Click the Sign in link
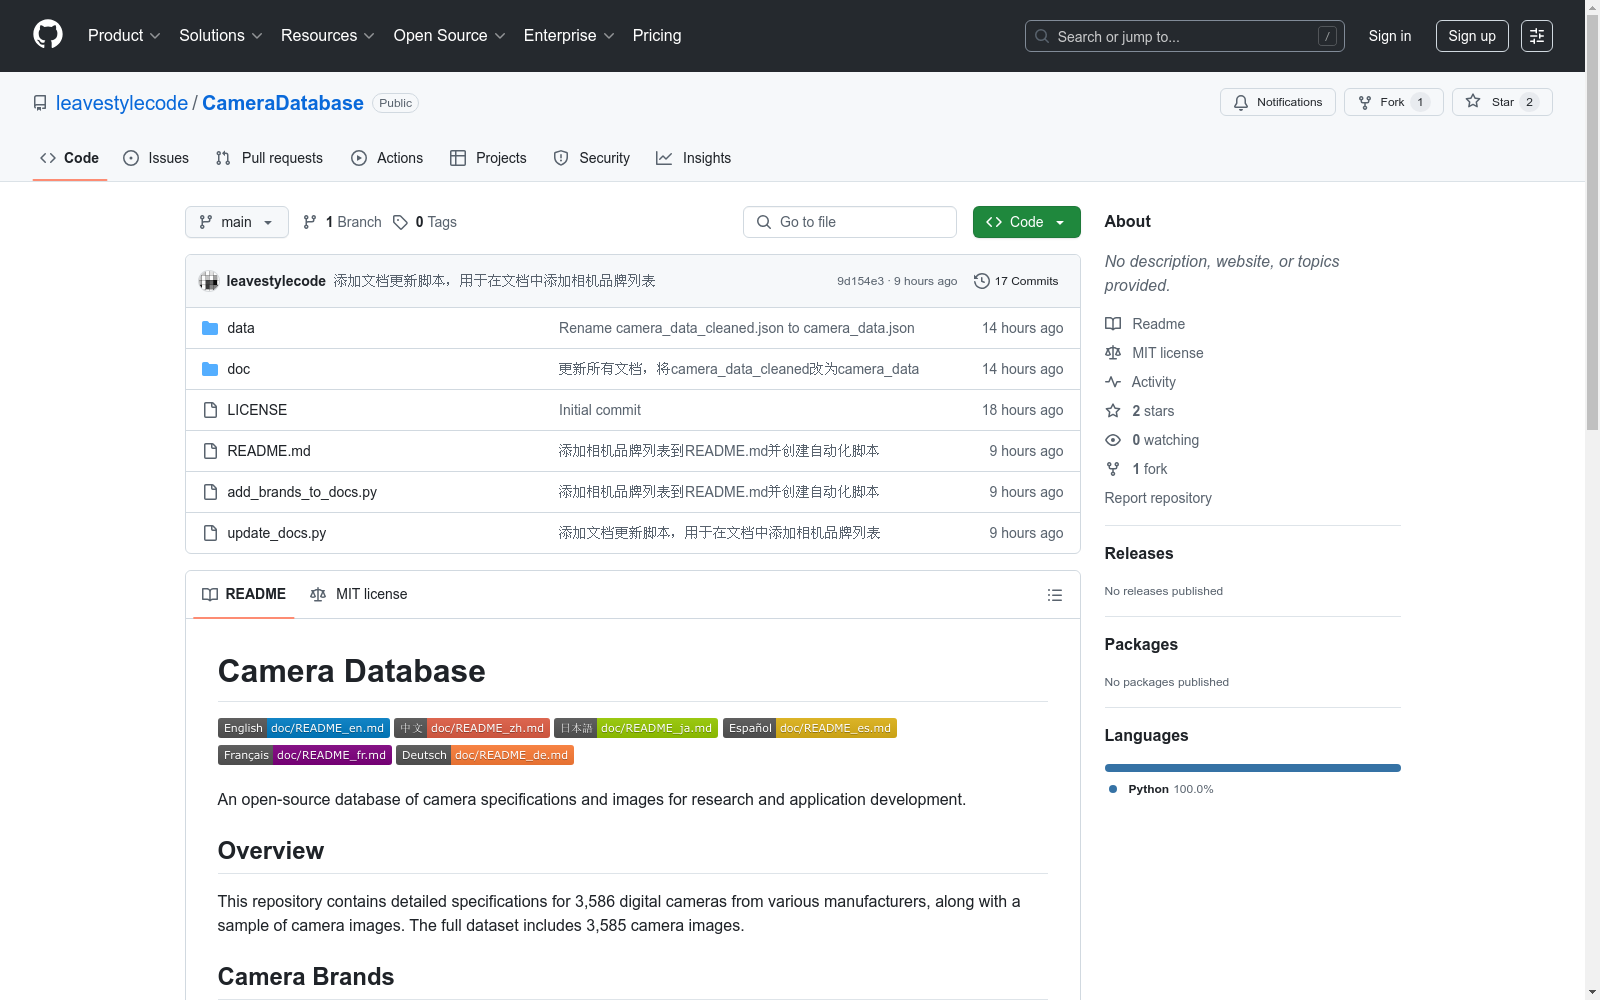The height and width of the screenshot is (1000, 1600). coord(1390,36)
